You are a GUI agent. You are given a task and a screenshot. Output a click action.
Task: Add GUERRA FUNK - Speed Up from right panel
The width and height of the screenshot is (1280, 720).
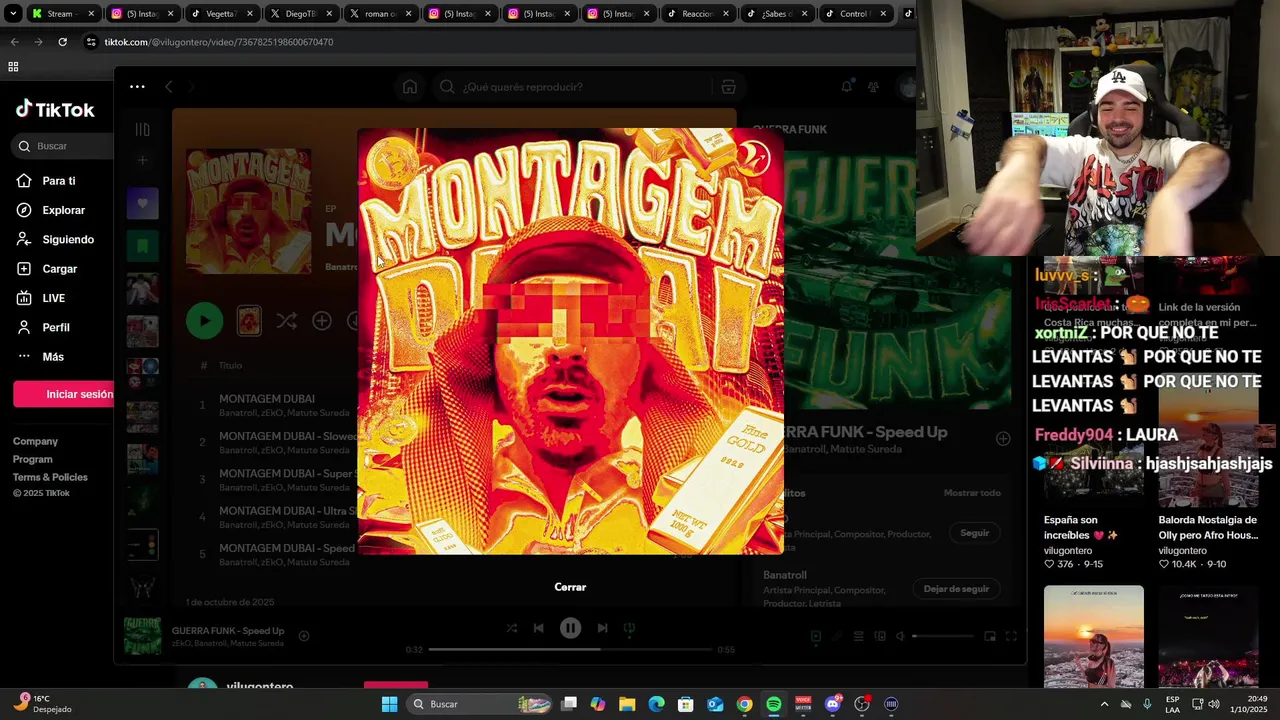(x=1003, y=438)
